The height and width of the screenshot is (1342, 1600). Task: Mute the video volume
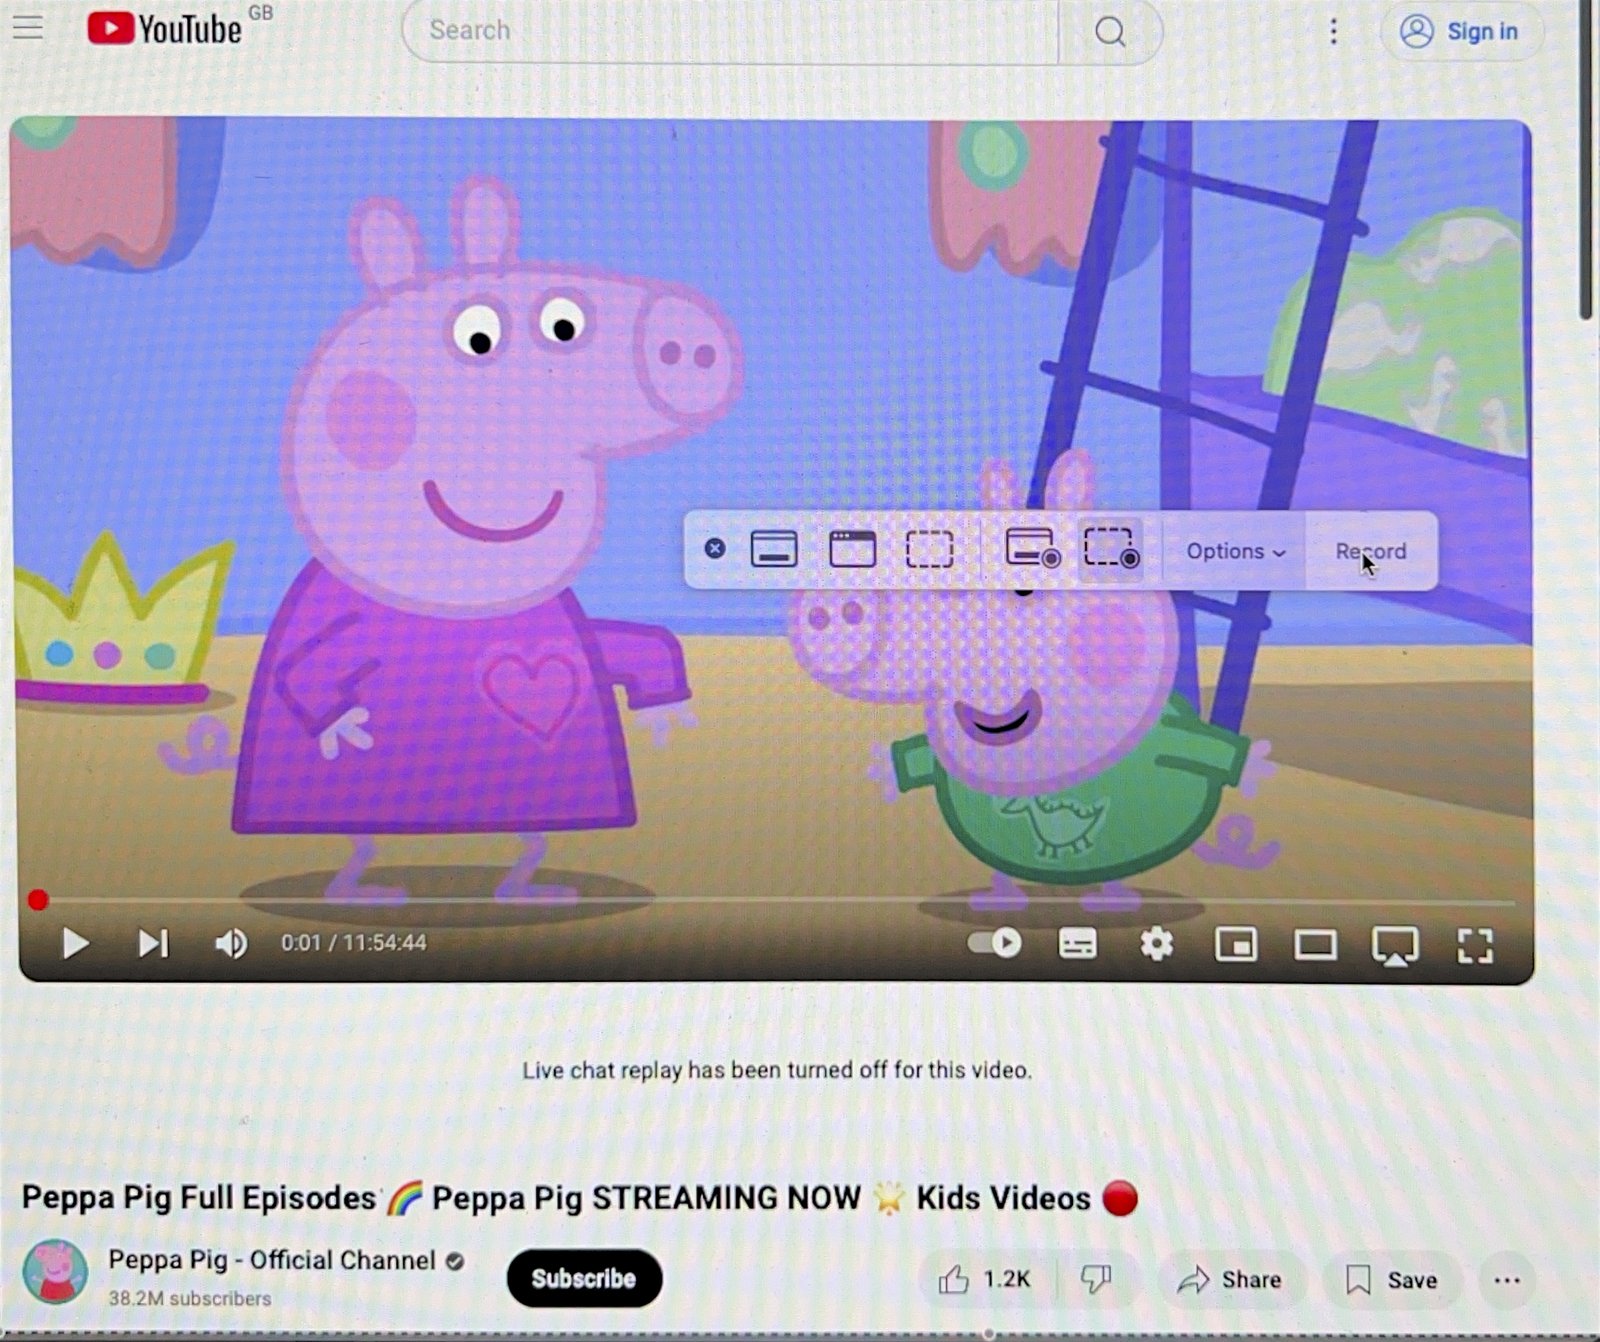click(231, 943)
